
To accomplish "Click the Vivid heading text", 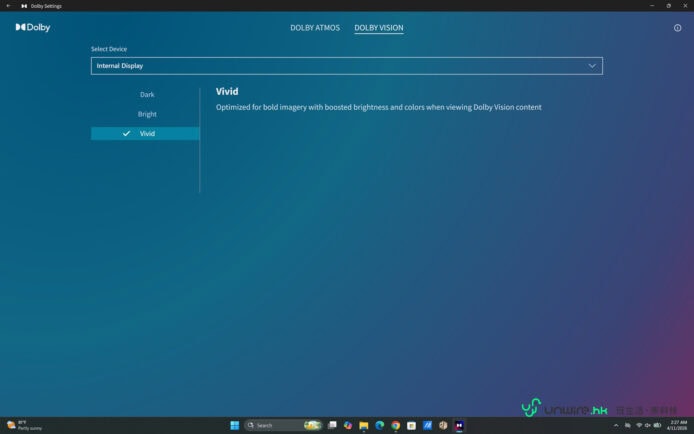I will 227,92.
